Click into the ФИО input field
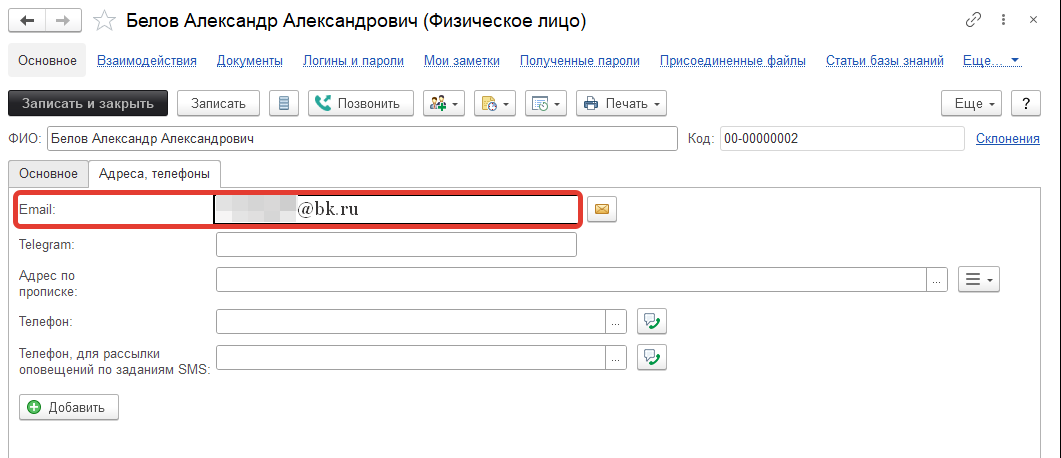 pyautogui.click(x=363, y=139)
